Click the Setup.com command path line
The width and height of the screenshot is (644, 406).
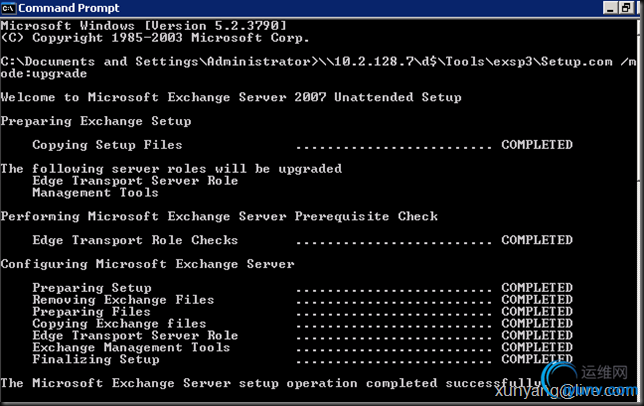(318, 62)
